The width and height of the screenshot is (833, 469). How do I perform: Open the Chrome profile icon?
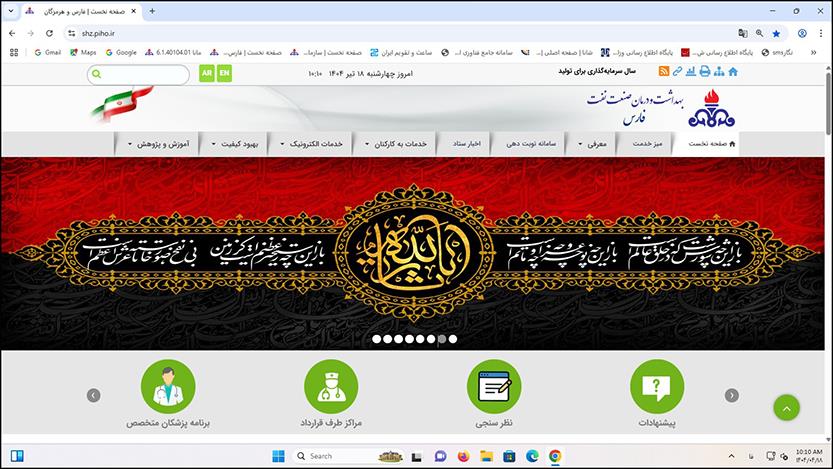pyautogui.click(x=802, y=33)
